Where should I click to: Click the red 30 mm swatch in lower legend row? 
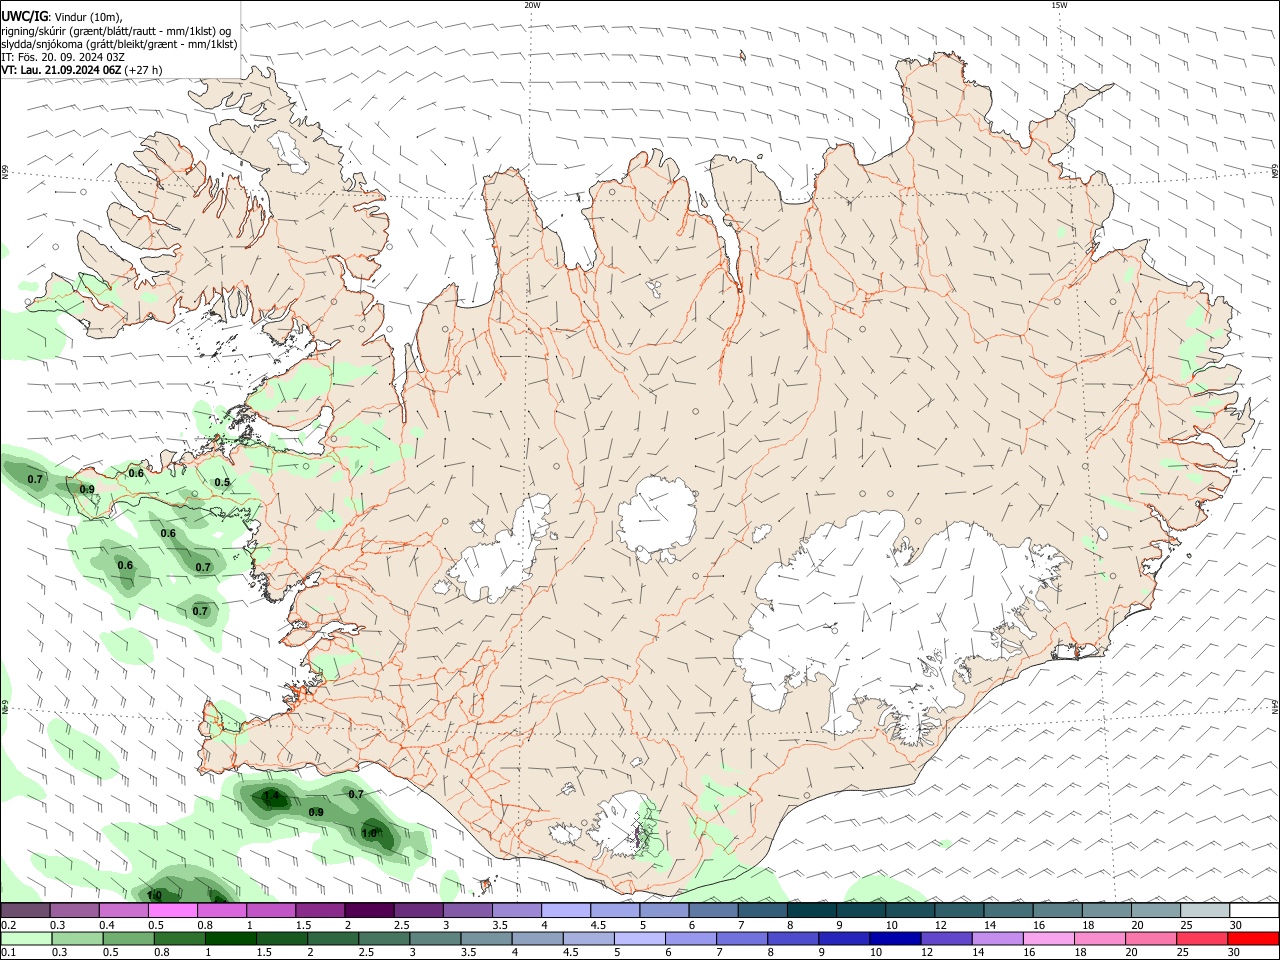point(1253,938)
